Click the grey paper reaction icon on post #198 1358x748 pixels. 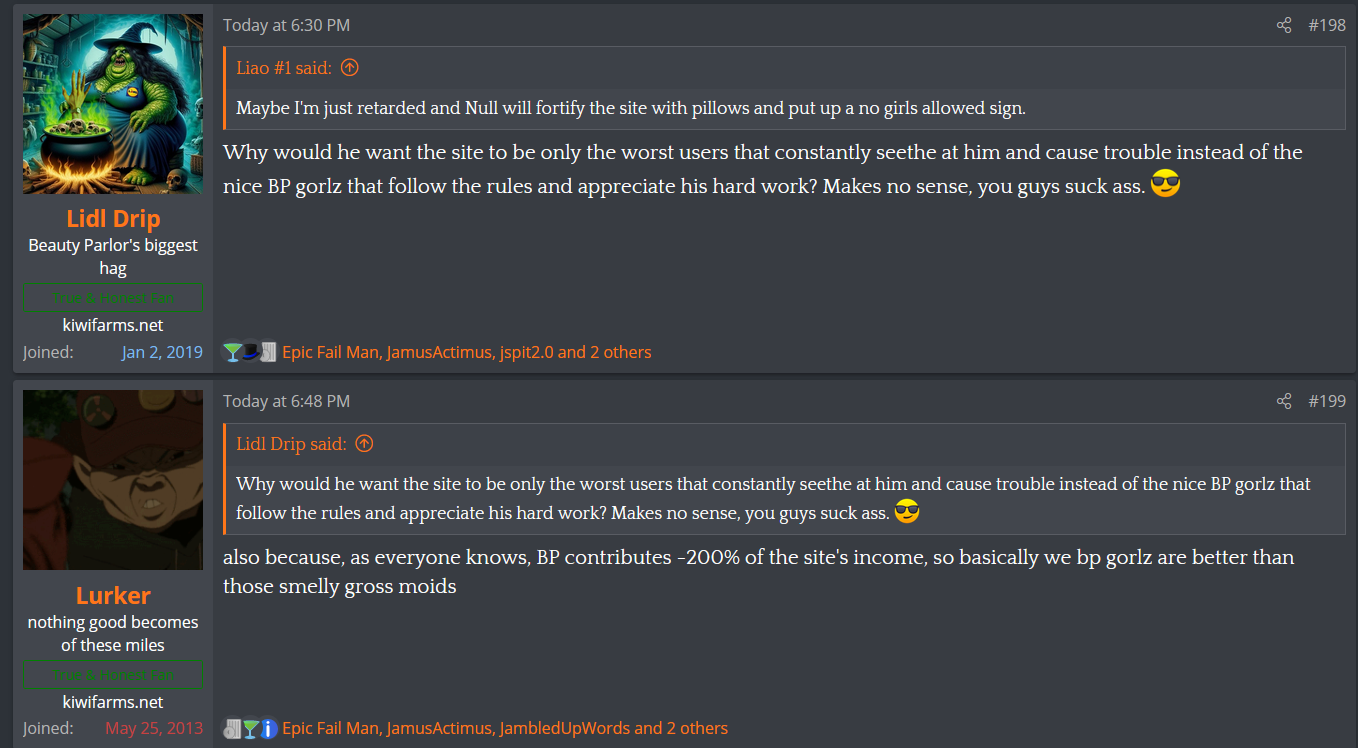click(268, 352)
